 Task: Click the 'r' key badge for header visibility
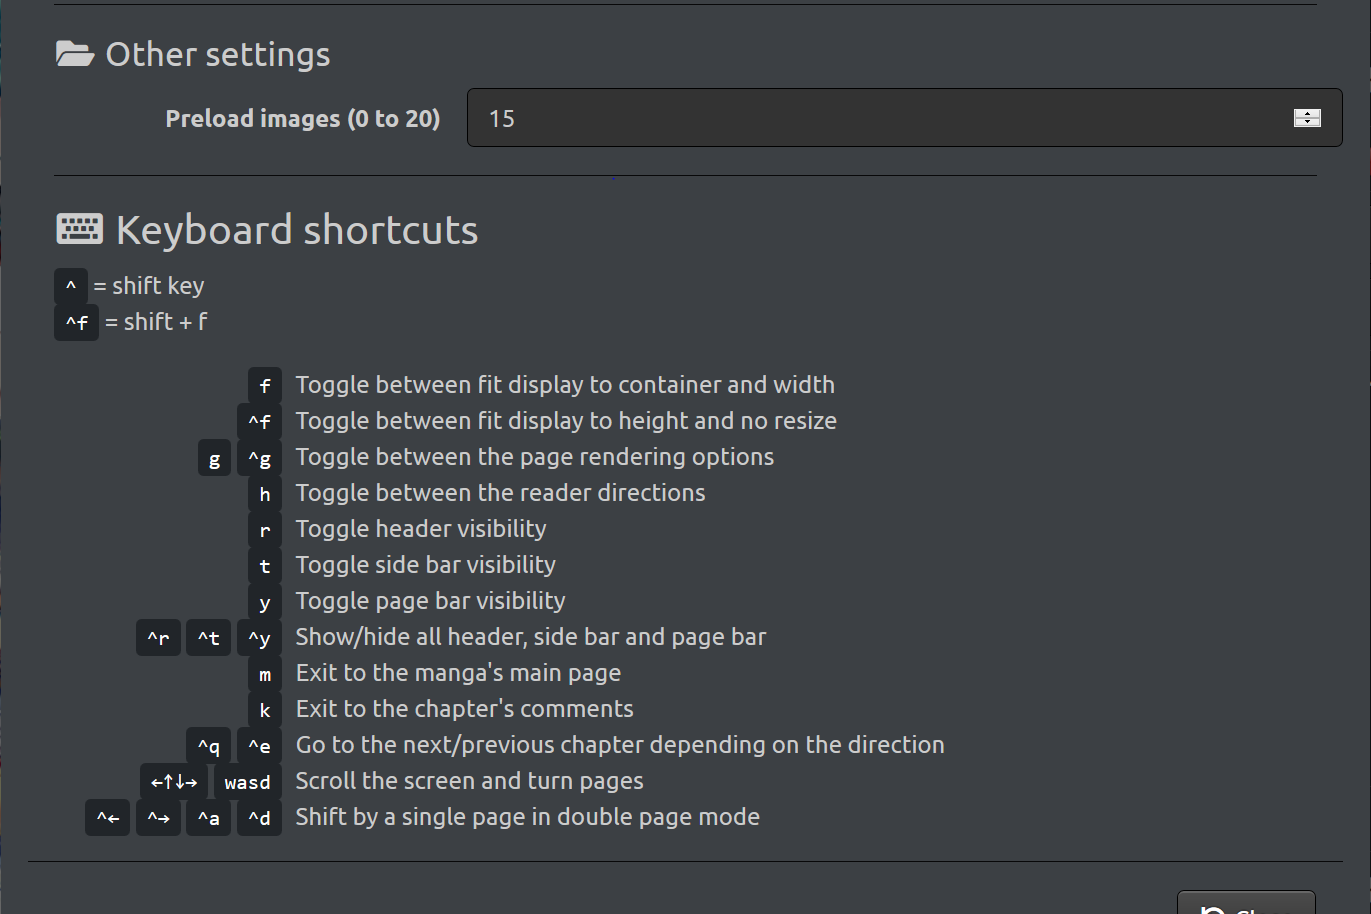265,530
